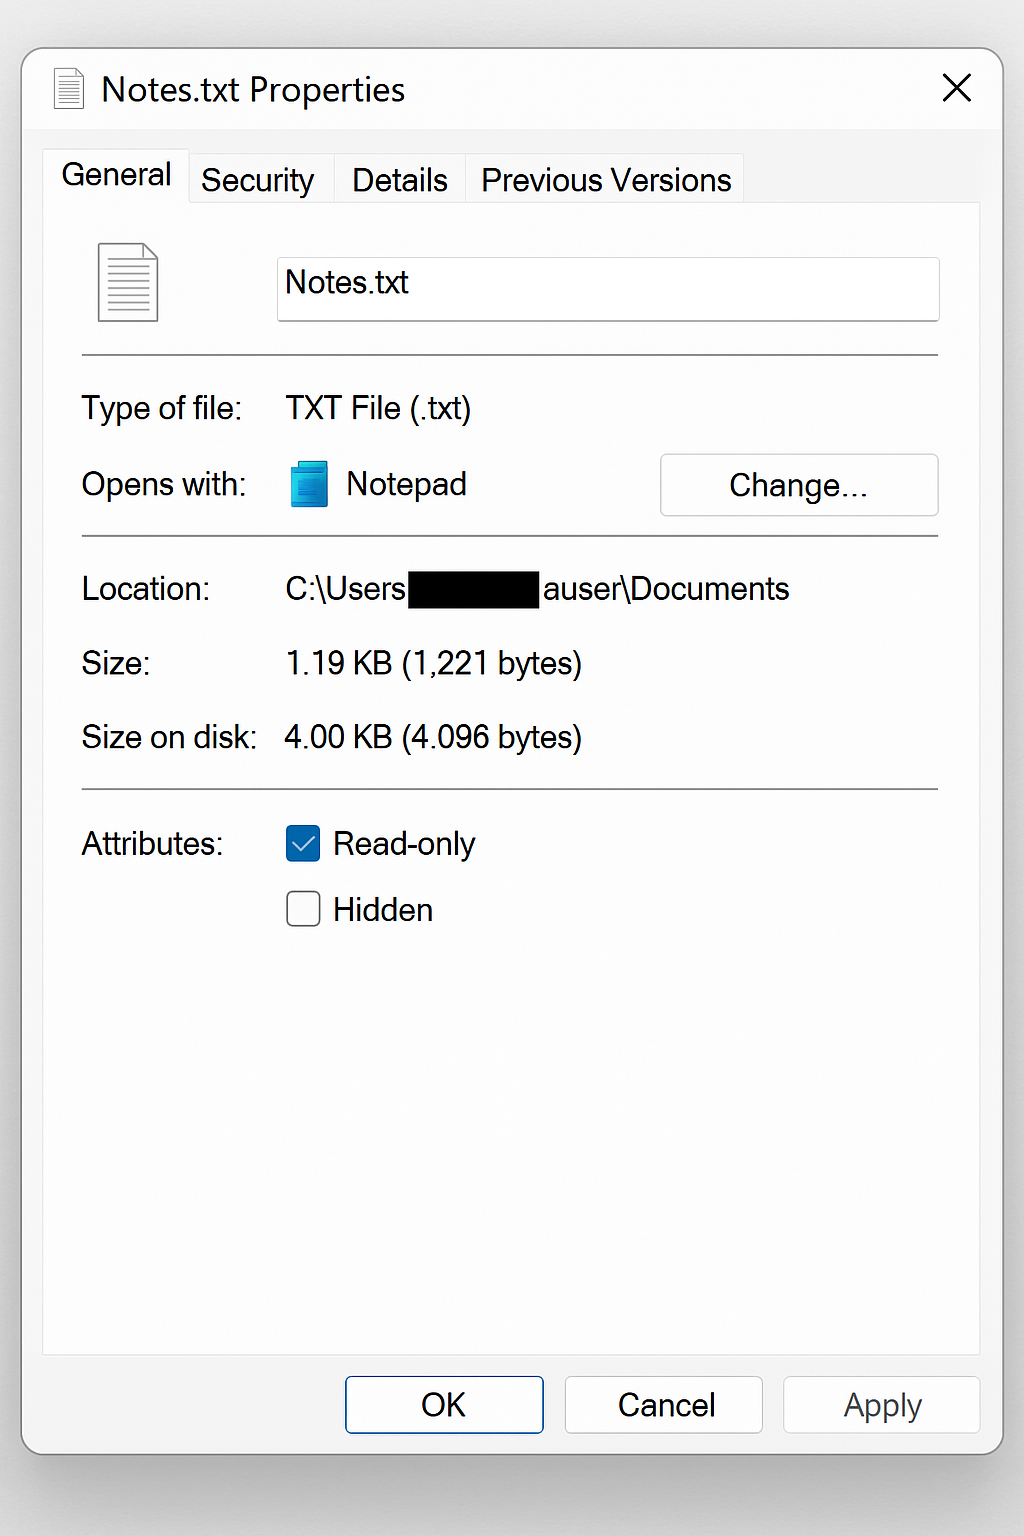Click the Size on disk value
The width and height of the screenshot is (1024, 1536).
(433, 737)
